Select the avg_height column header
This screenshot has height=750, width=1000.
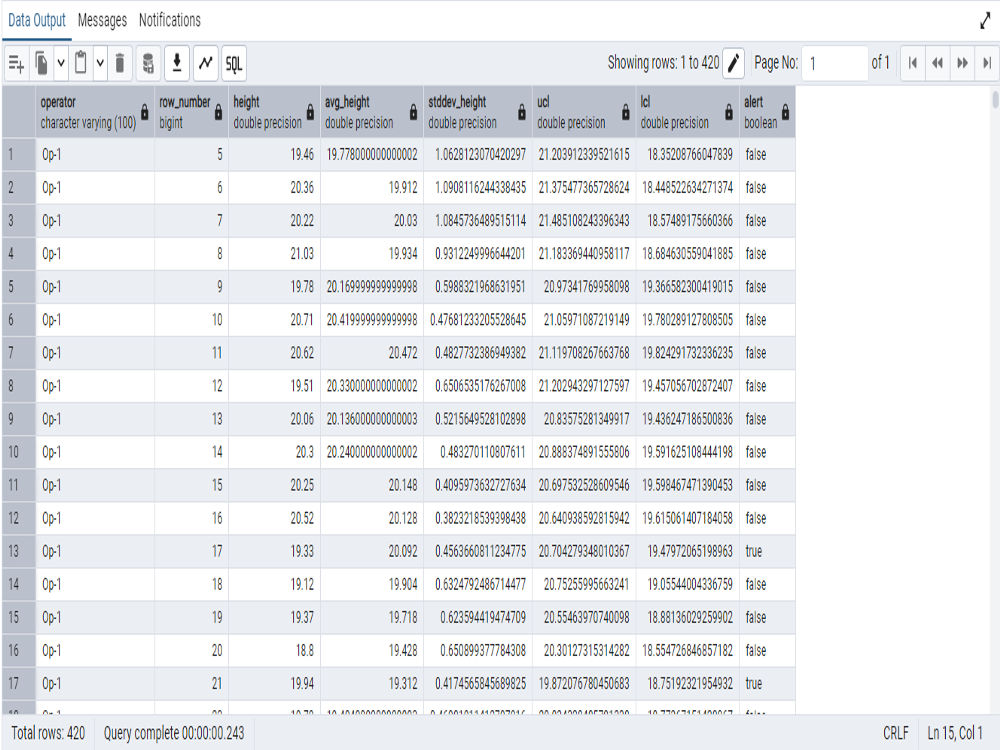(372, 112)
